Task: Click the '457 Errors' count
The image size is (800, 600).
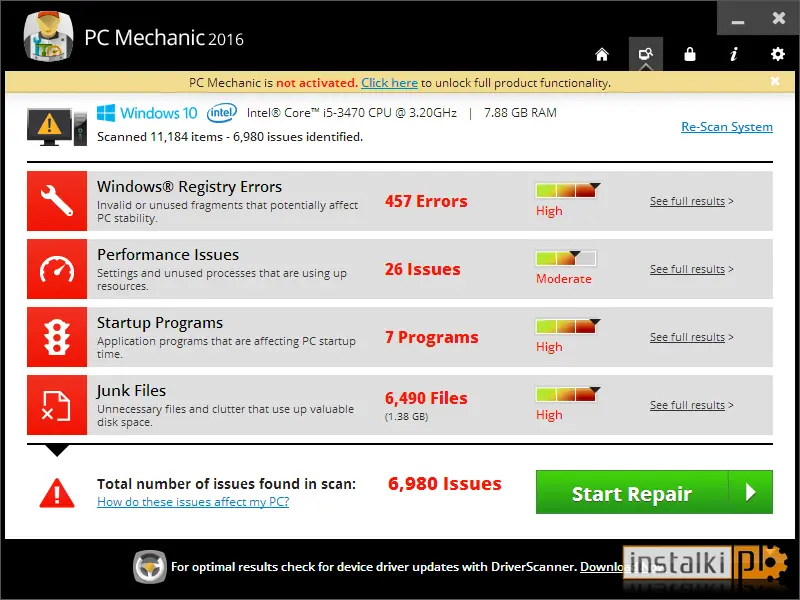Action: (426, 201)
